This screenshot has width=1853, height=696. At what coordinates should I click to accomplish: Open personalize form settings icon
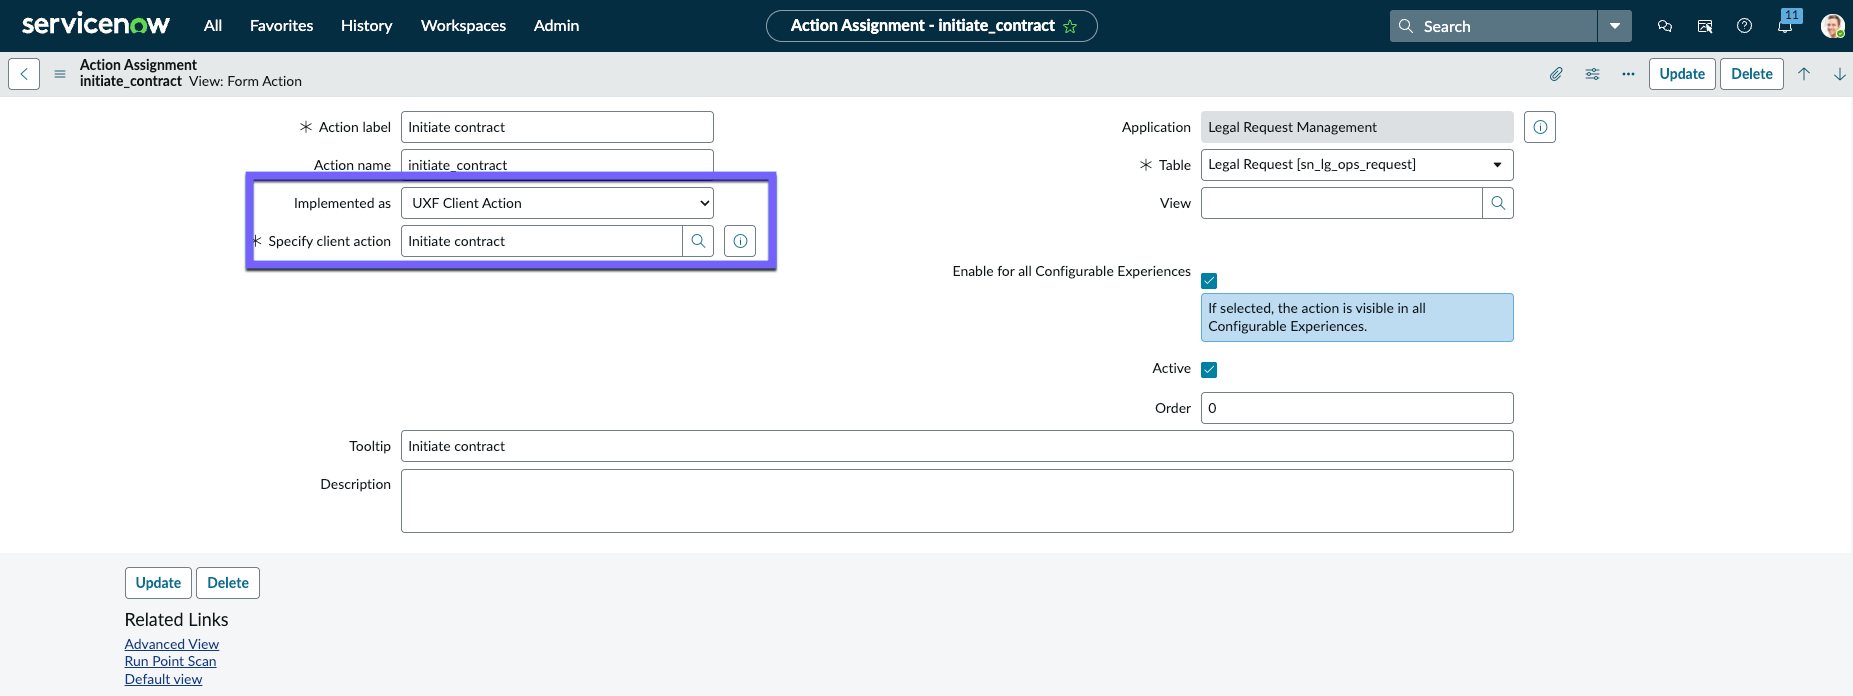[x=1592, y=74]
